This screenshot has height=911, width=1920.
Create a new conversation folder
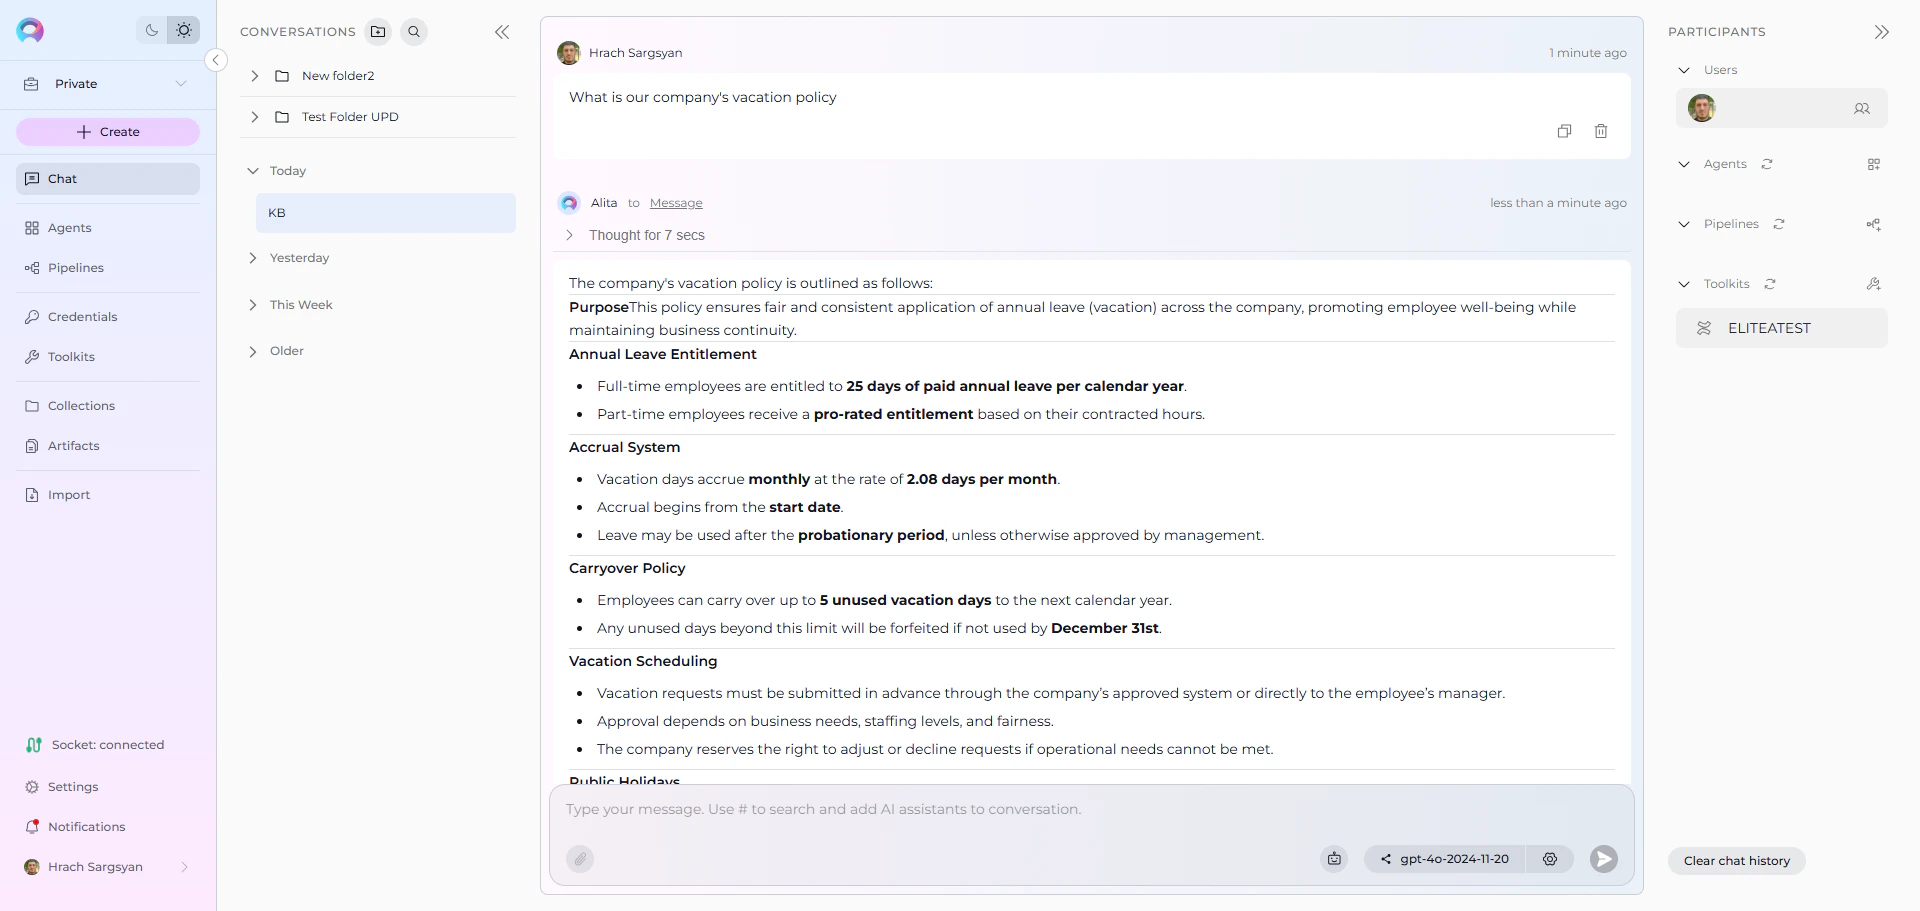point(378,31)
